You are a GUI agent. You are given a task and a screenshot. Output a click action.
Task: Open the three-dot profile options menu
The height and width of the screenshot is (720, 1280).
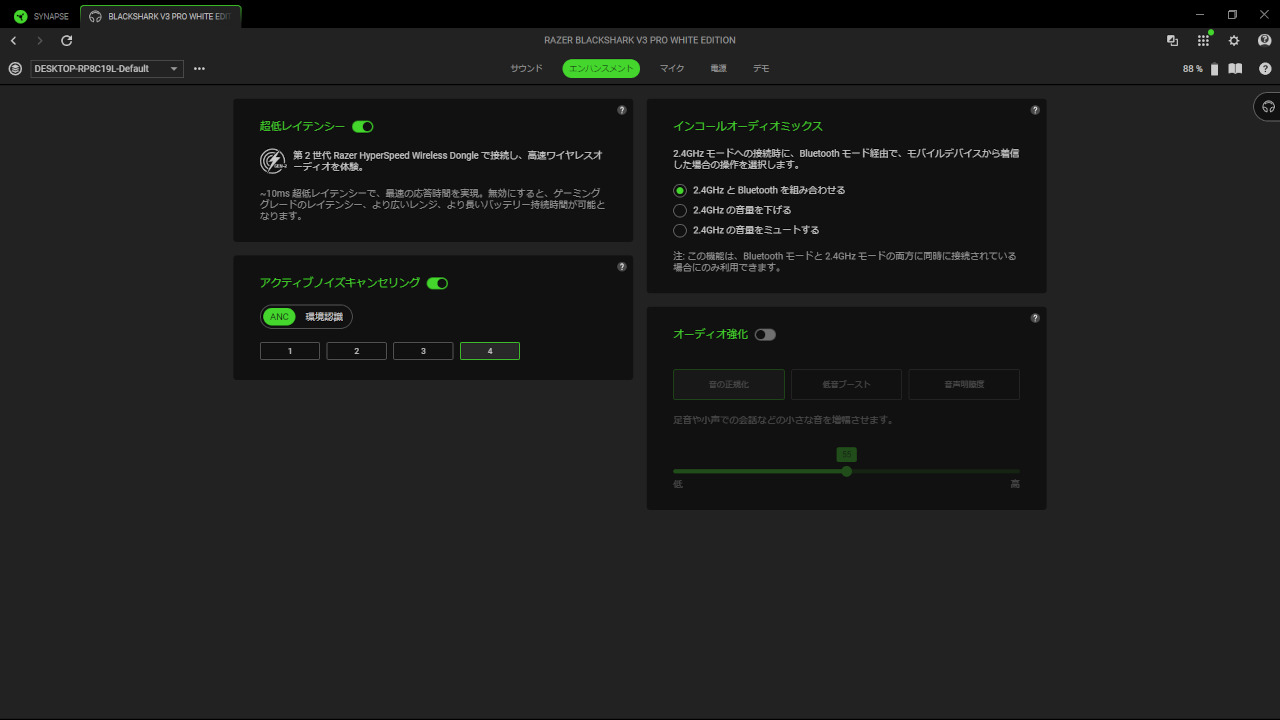199,69
